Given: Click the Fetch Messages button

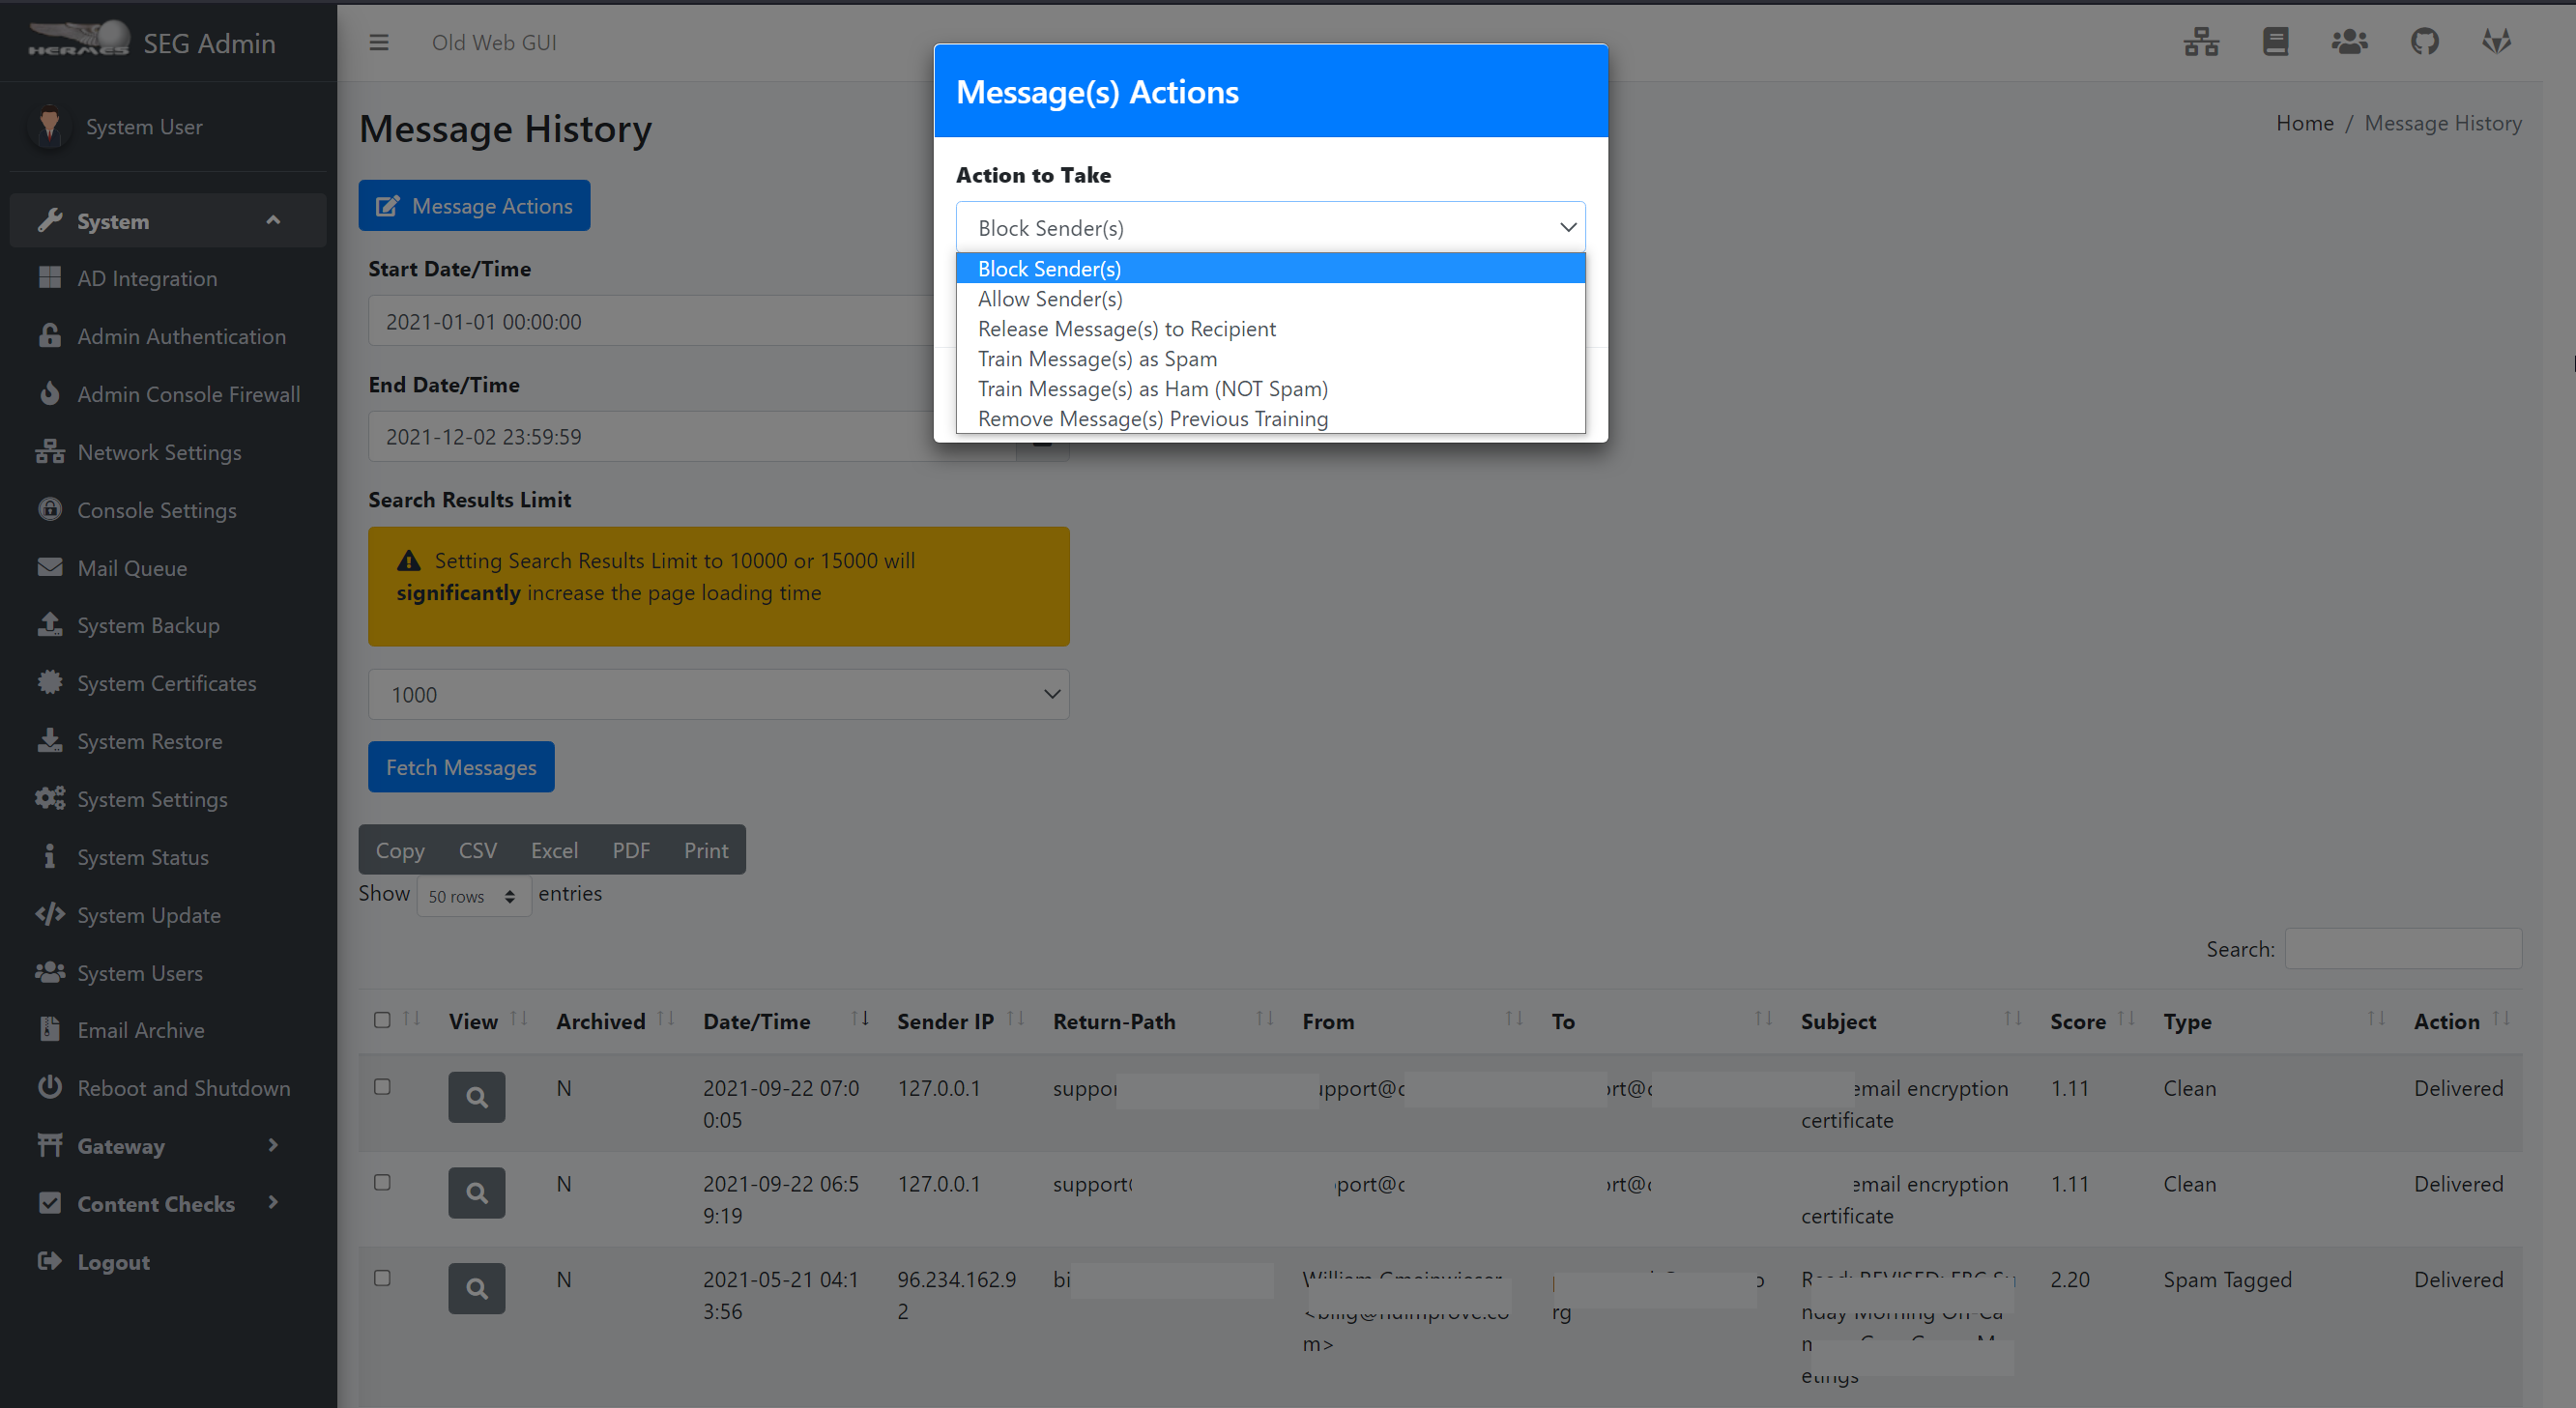Looking at the screenshot, I should 461,767.
